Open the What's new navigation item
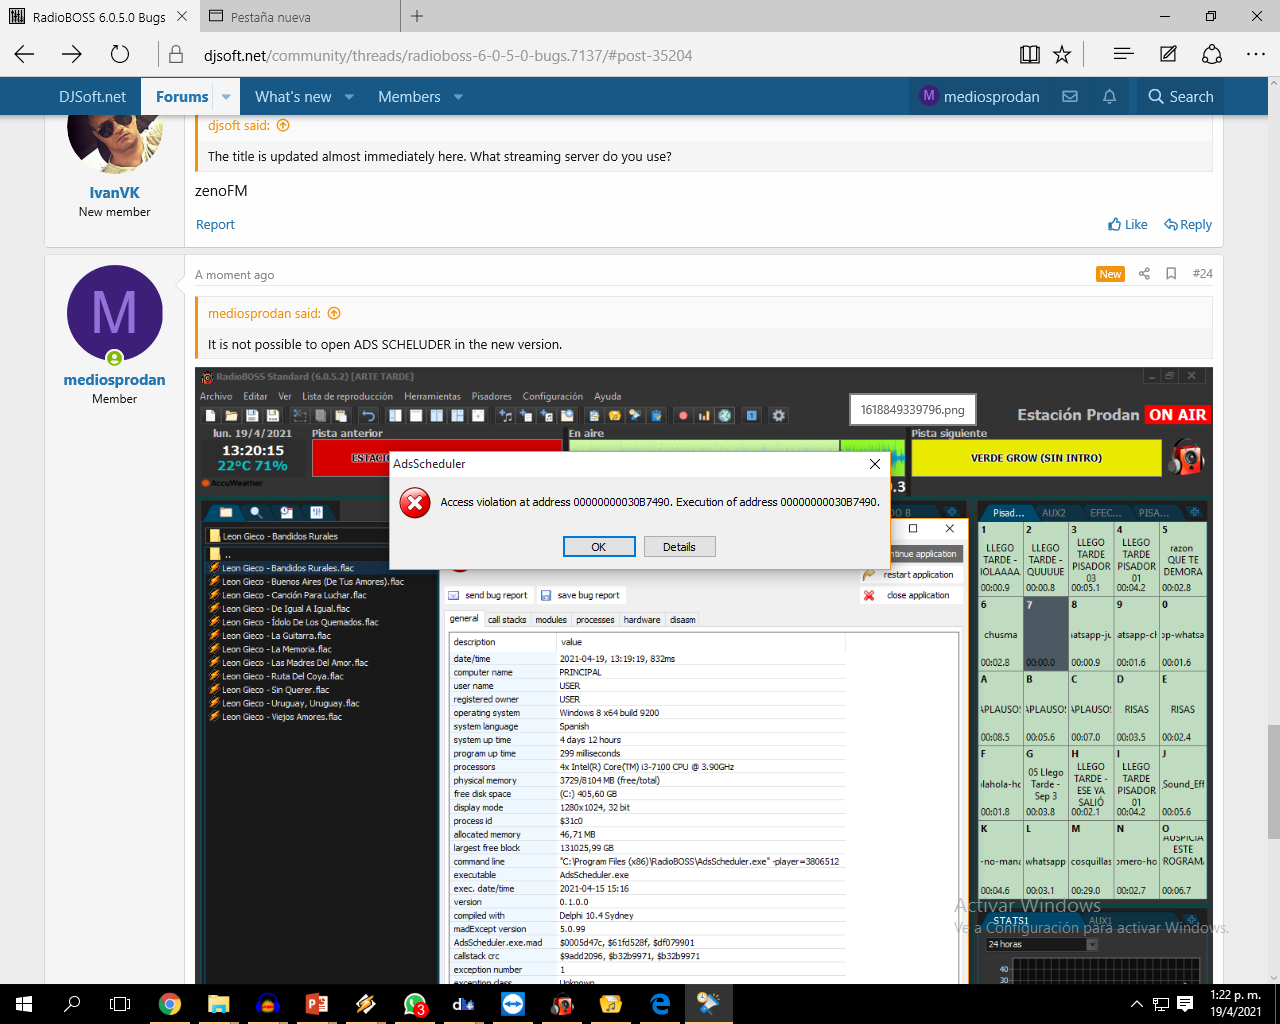Viewport: 1280px width, 1024px height. [293, 97]
